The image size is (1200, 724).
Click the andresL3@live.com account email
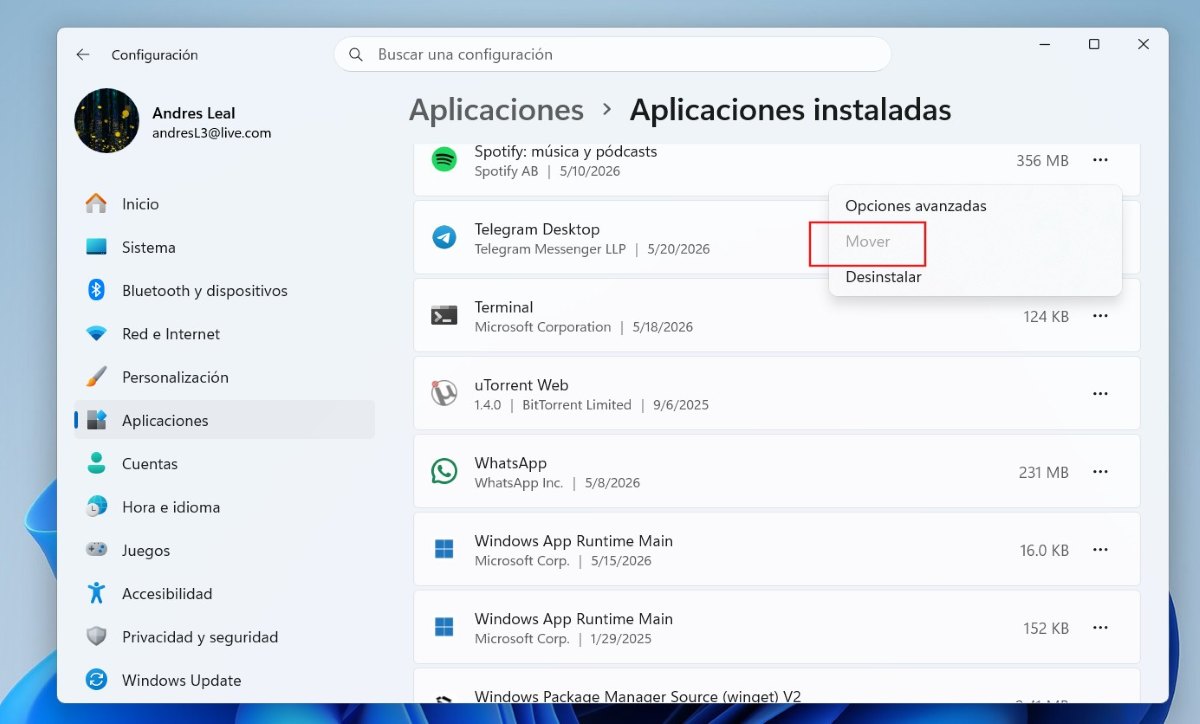211,133
